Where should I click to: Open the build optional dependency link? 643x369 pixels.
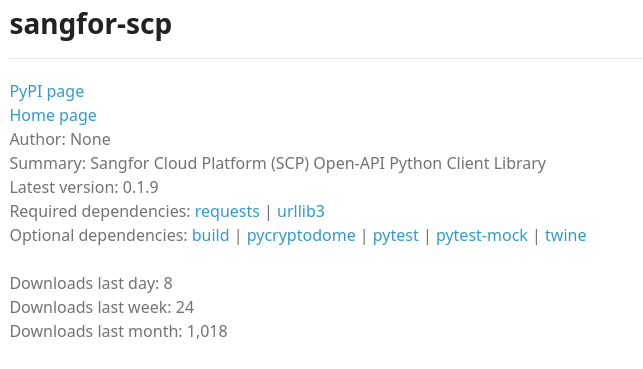tap(210, 236)
